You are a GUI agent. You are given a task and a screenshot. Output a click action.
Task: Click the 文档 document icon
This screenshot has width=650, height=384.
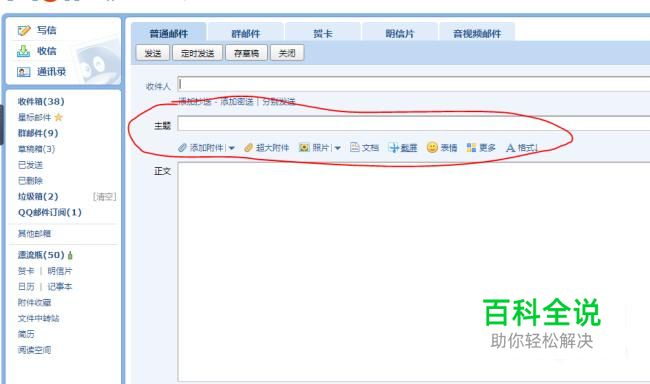tap(354, 147)
